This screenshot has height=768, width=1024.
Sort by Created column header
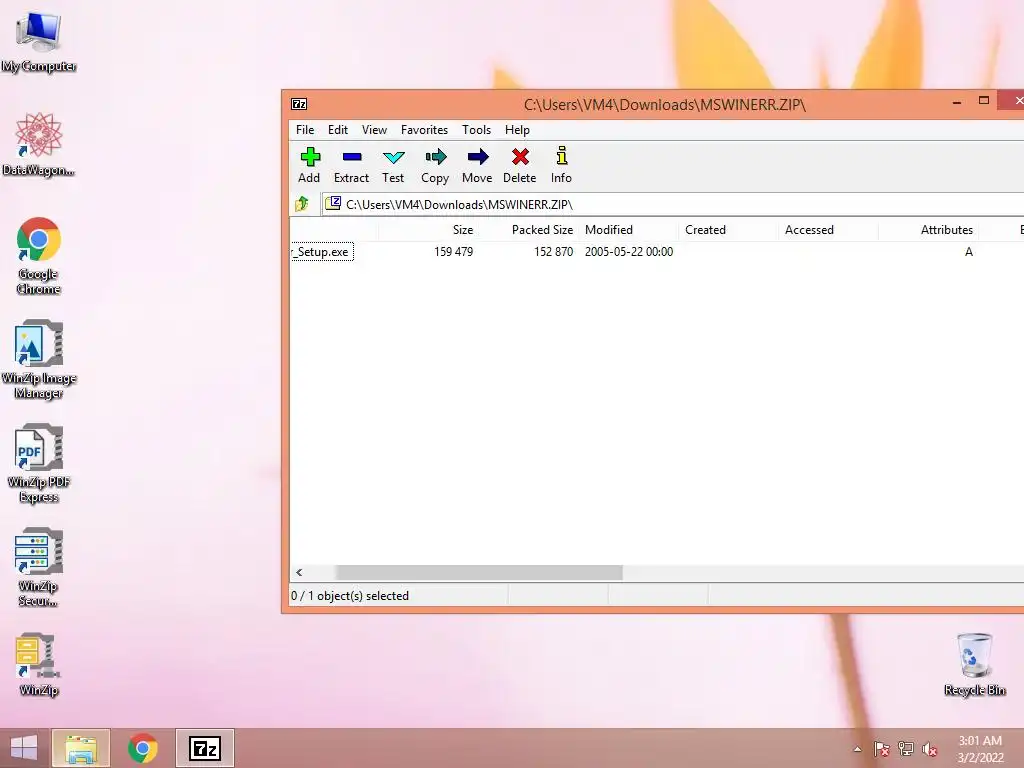click(x=728, y=230)
